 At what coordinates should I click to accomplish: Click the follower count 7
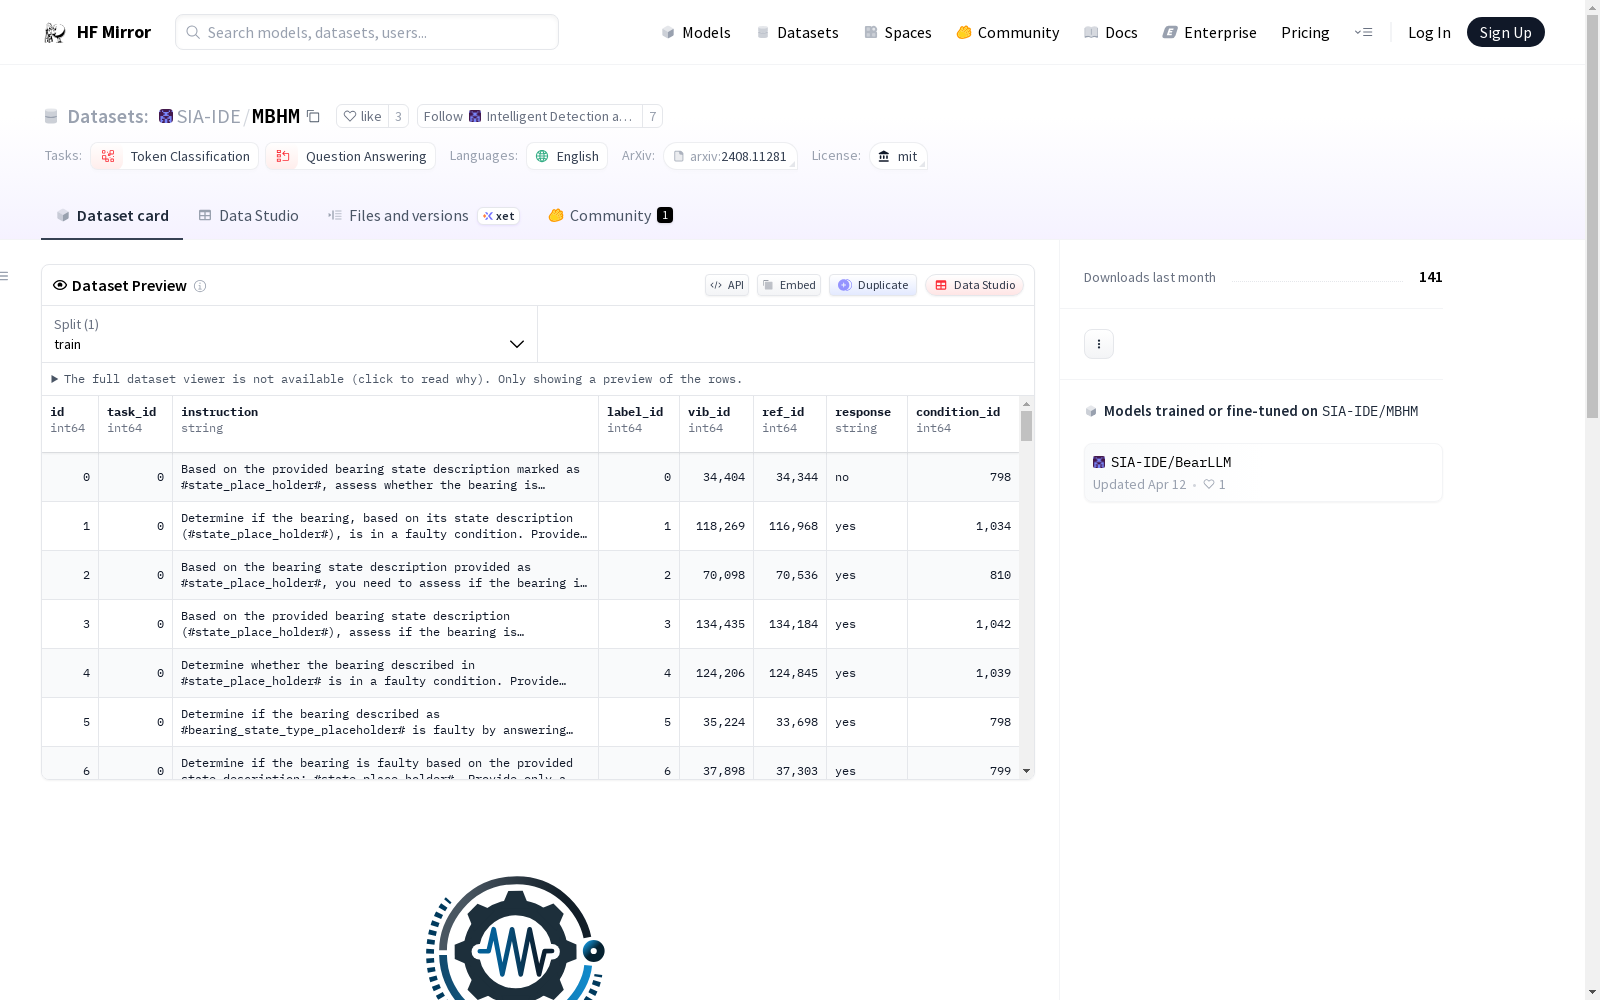point(652,116)
